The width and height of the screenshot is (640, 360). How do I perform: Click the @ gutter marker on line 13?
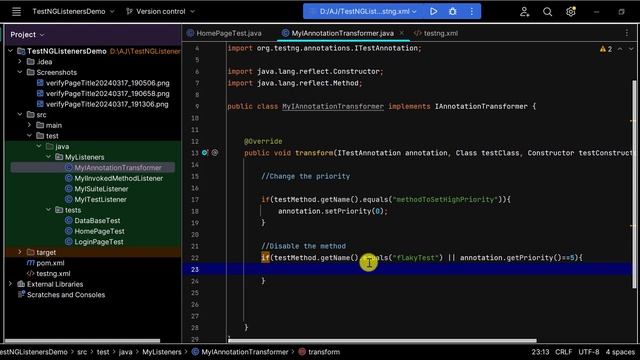coord(215,153)
